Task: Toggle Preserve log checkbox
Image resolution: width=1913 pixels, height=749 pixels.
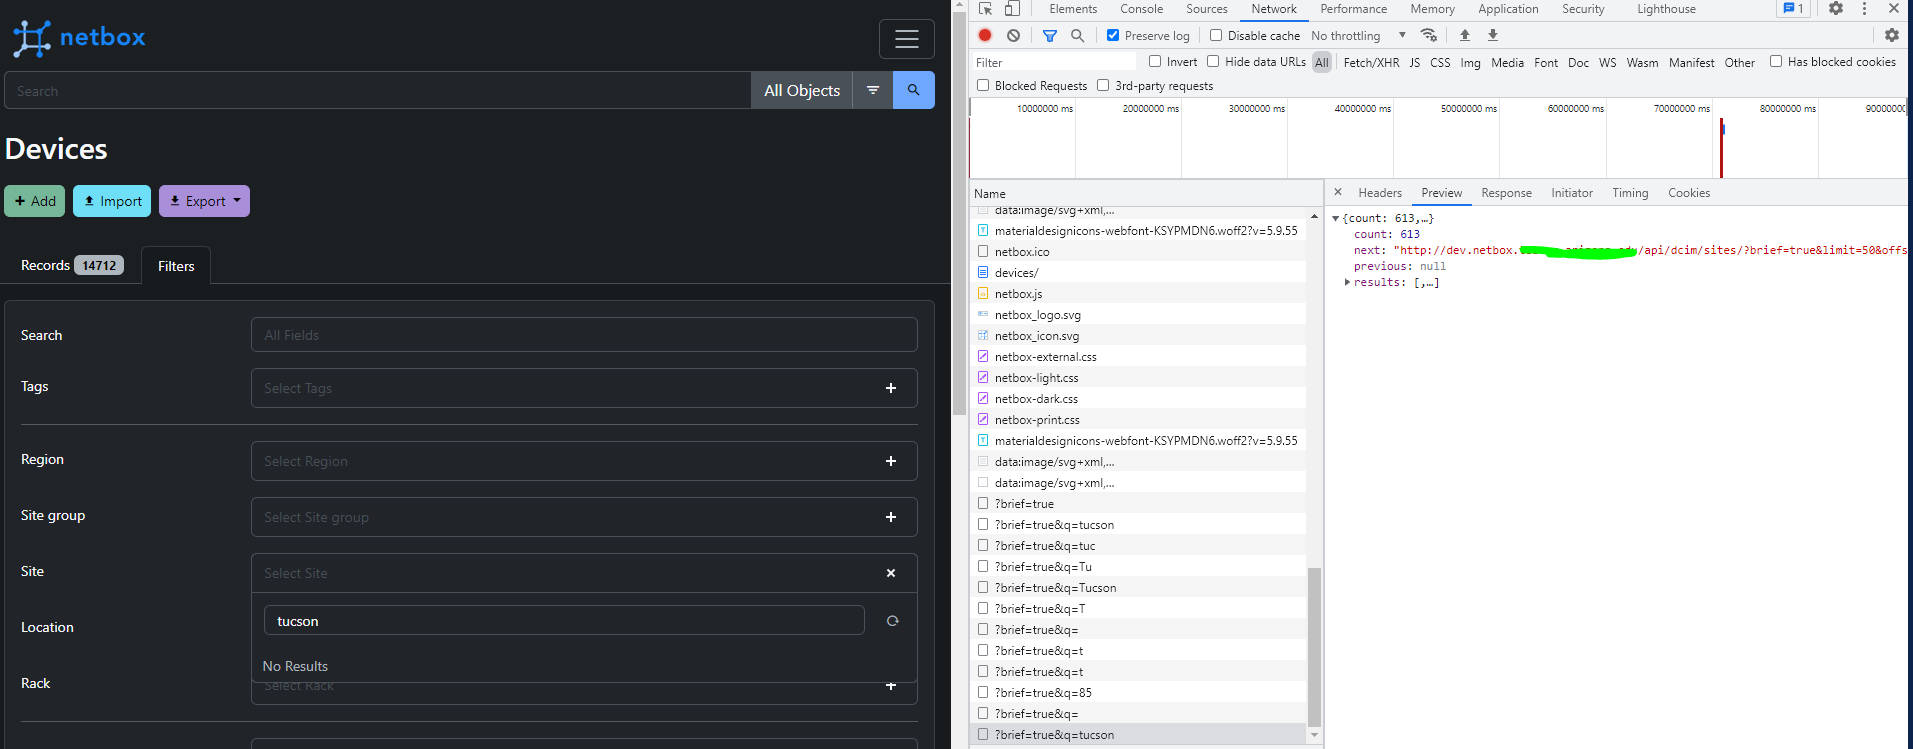Action: 1113,35
